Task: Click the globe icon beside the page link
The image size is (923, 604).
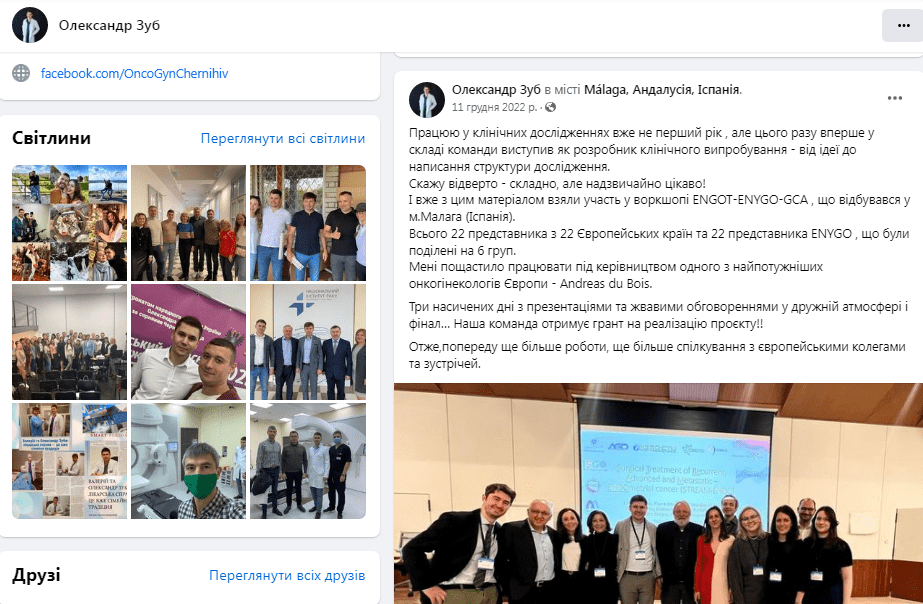Action: pos(21,74)
